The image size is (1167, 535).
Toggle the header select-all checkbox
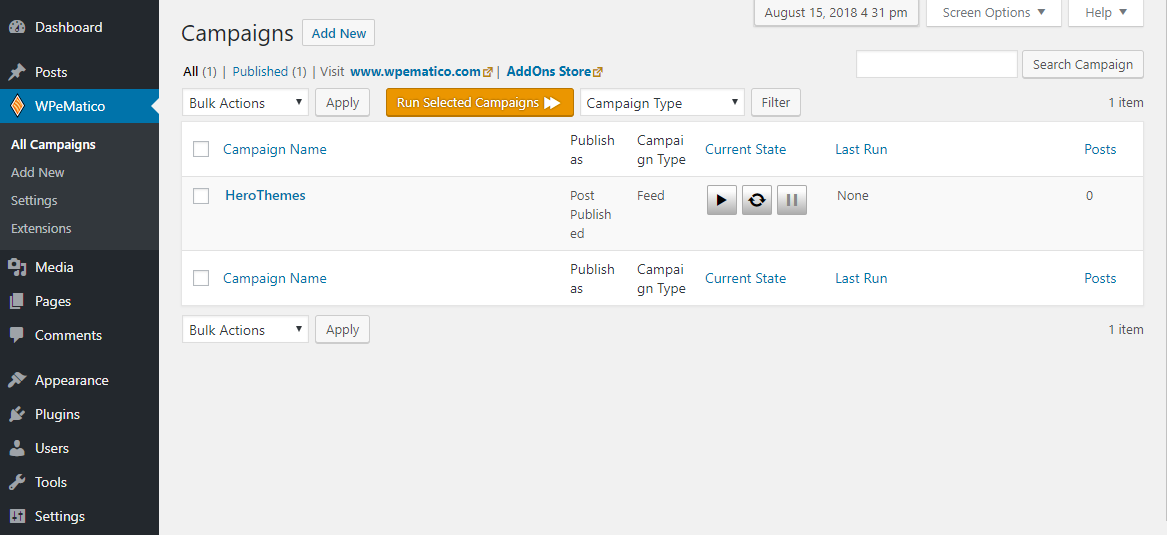point(201,149)
